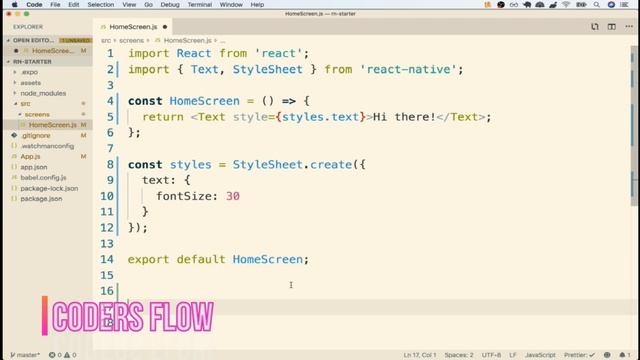Click the master branch in status bar
The height and width of the screenshot is (360, 640).
25,355
